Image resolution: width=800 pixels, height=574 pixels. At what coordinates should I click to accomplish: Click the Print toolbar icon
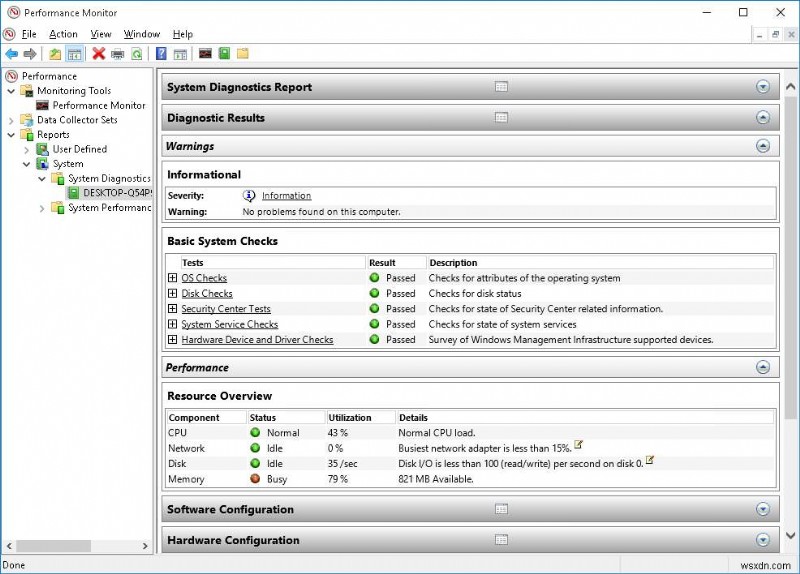click(117, 53)
